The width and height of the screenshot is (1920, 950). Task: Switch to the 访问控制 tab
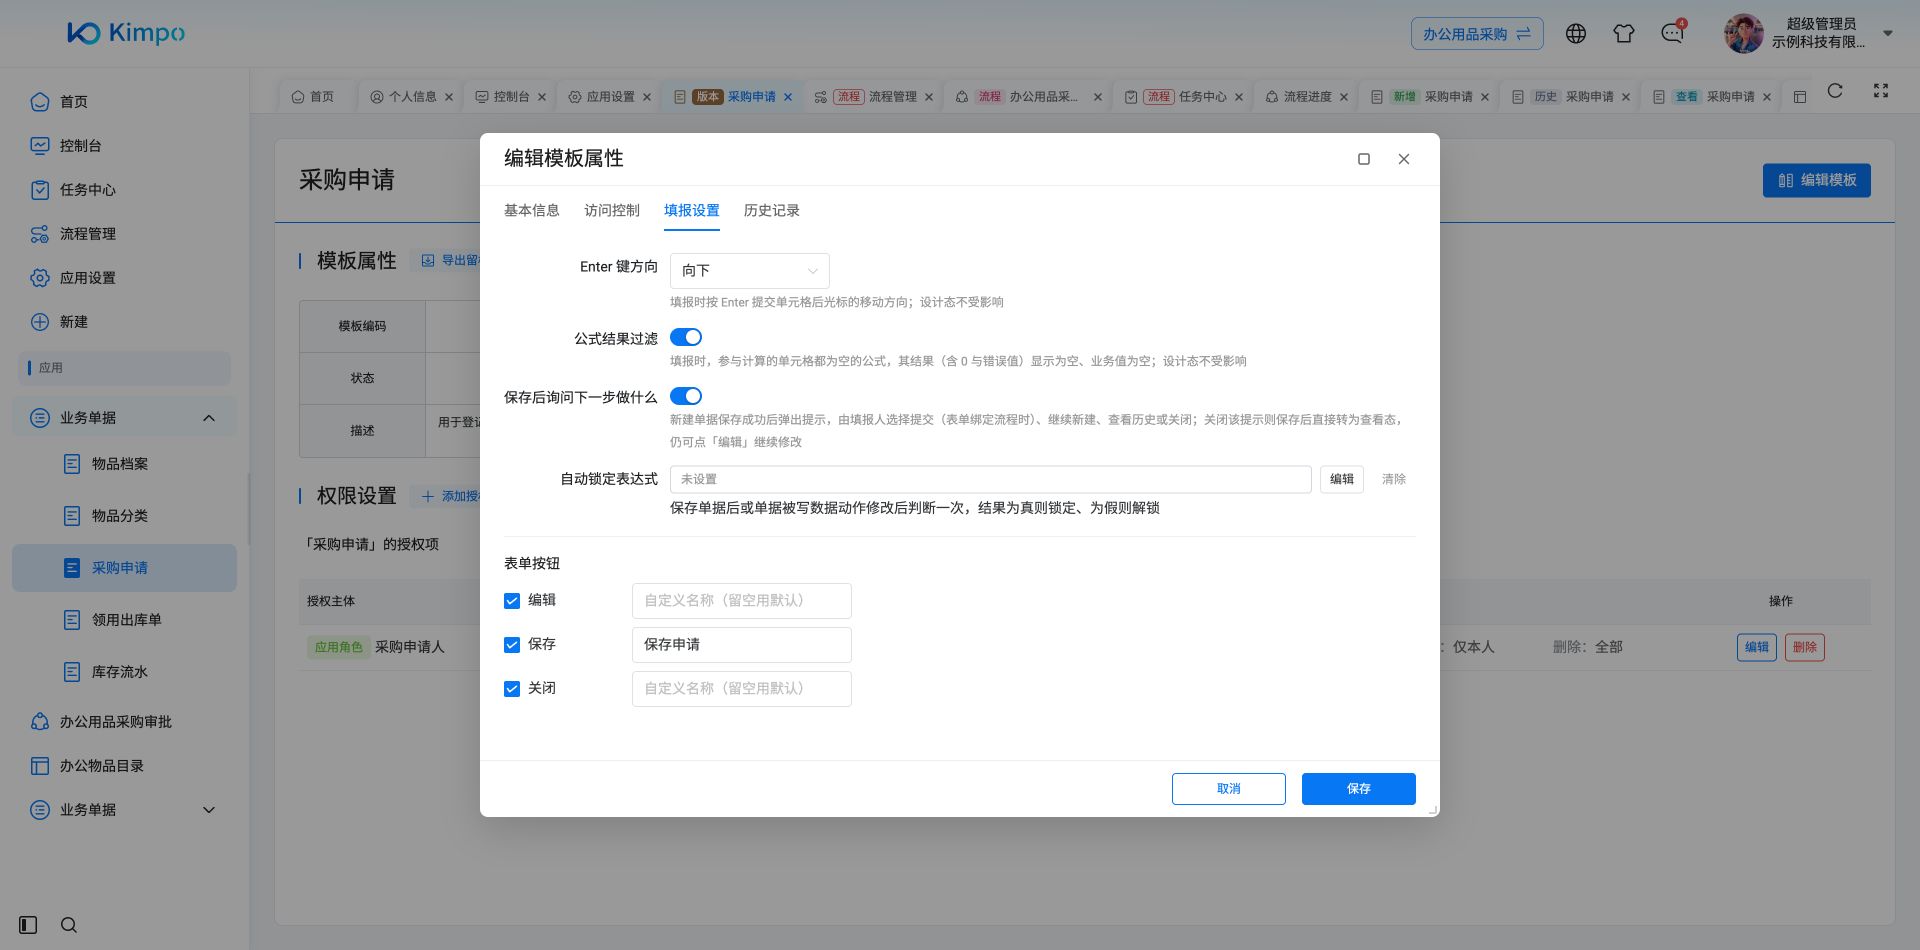[x=612, y=211]
